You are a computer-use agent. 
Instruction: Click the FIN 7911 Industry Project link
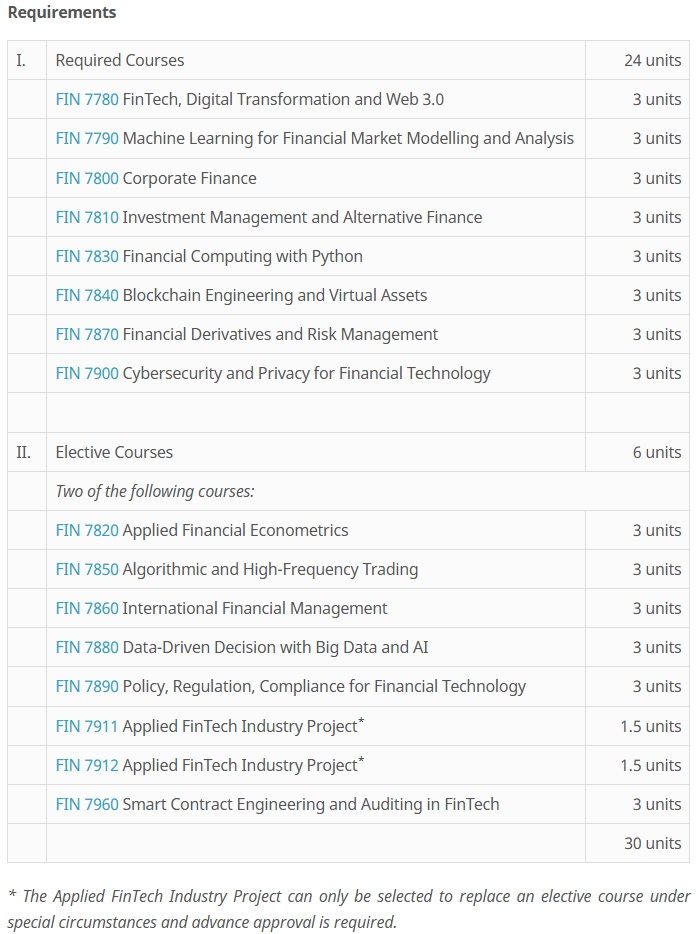87,726
